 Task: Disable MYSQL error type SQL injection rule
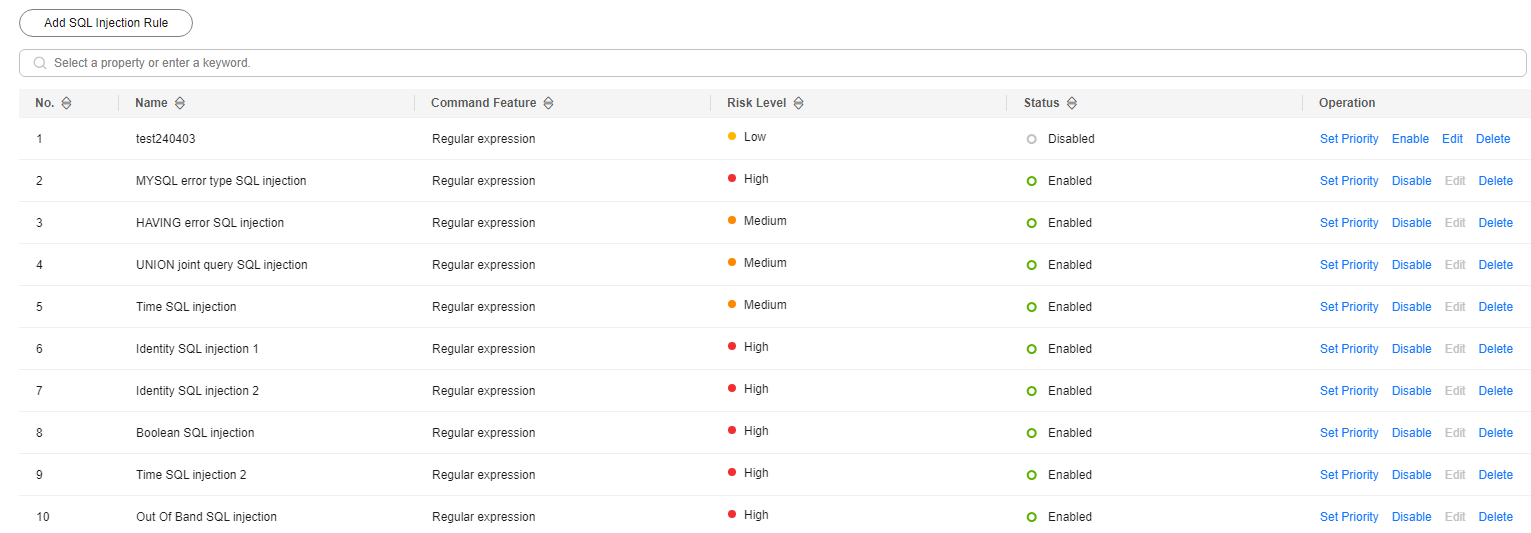point(1412,181)
